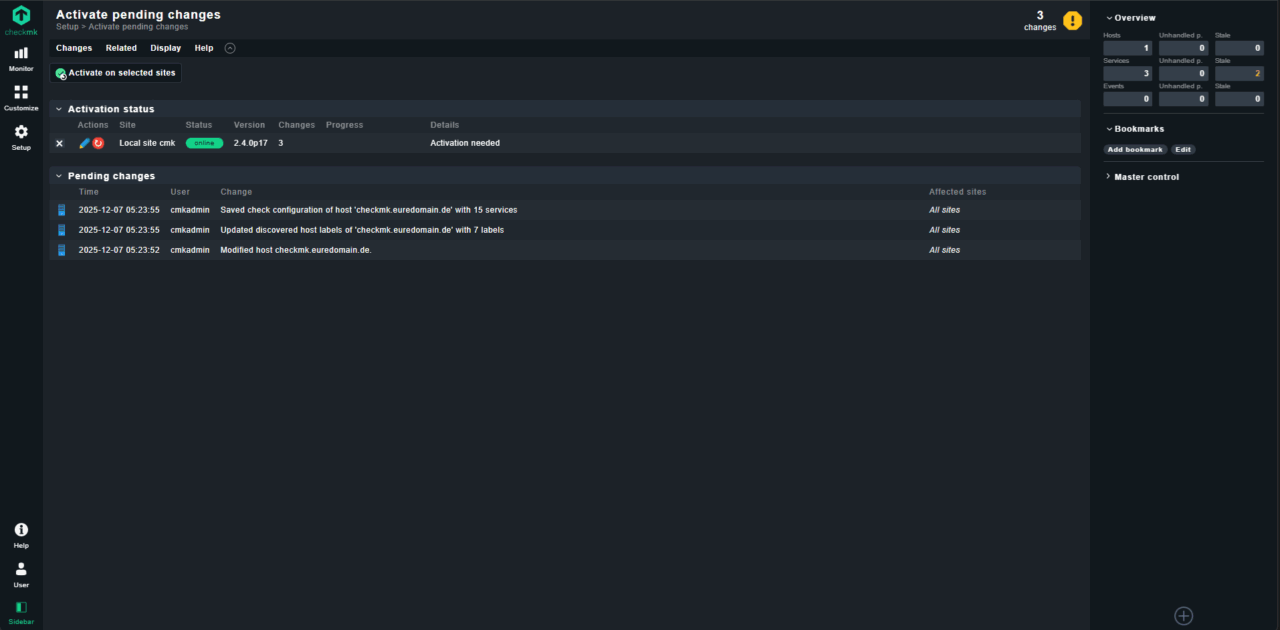Open the Display menu
The image size is (1280, 630).
click(x=165, y=48)
